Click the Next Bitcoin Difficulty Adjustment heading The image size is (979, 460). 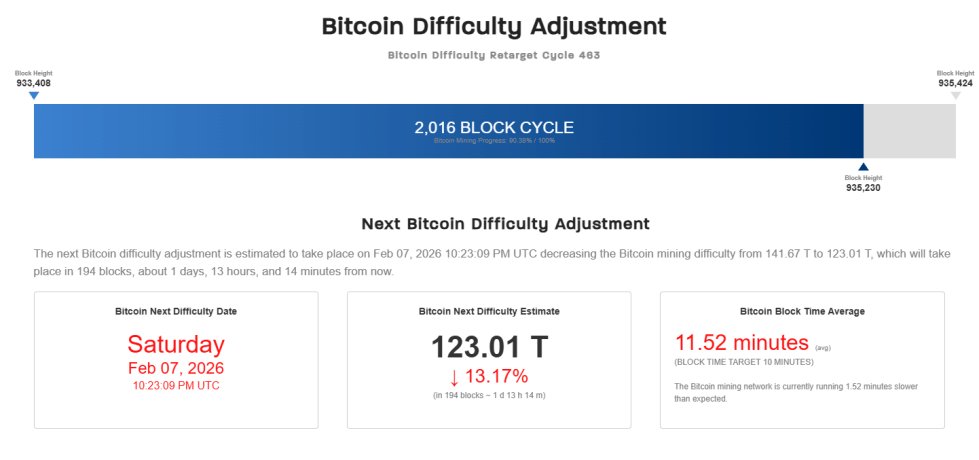tap(505, 224)
